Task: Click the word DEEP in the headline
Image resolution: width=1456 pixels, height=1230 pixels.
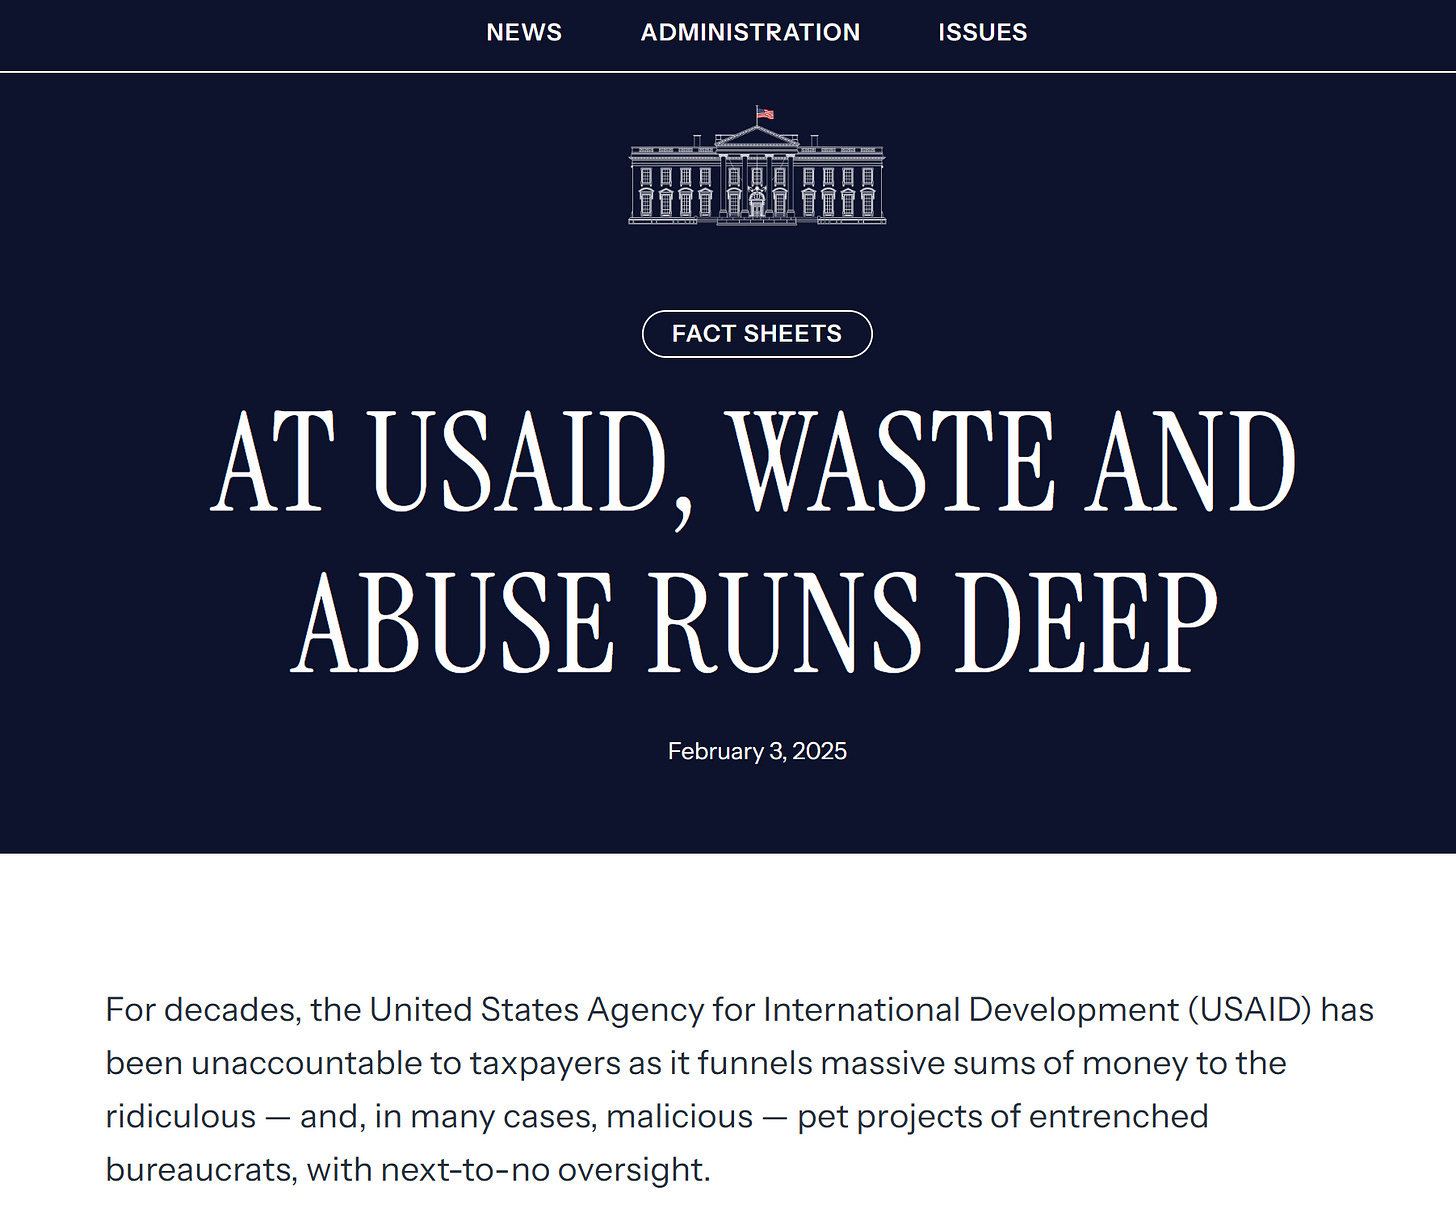Action: click(1086, 622)
